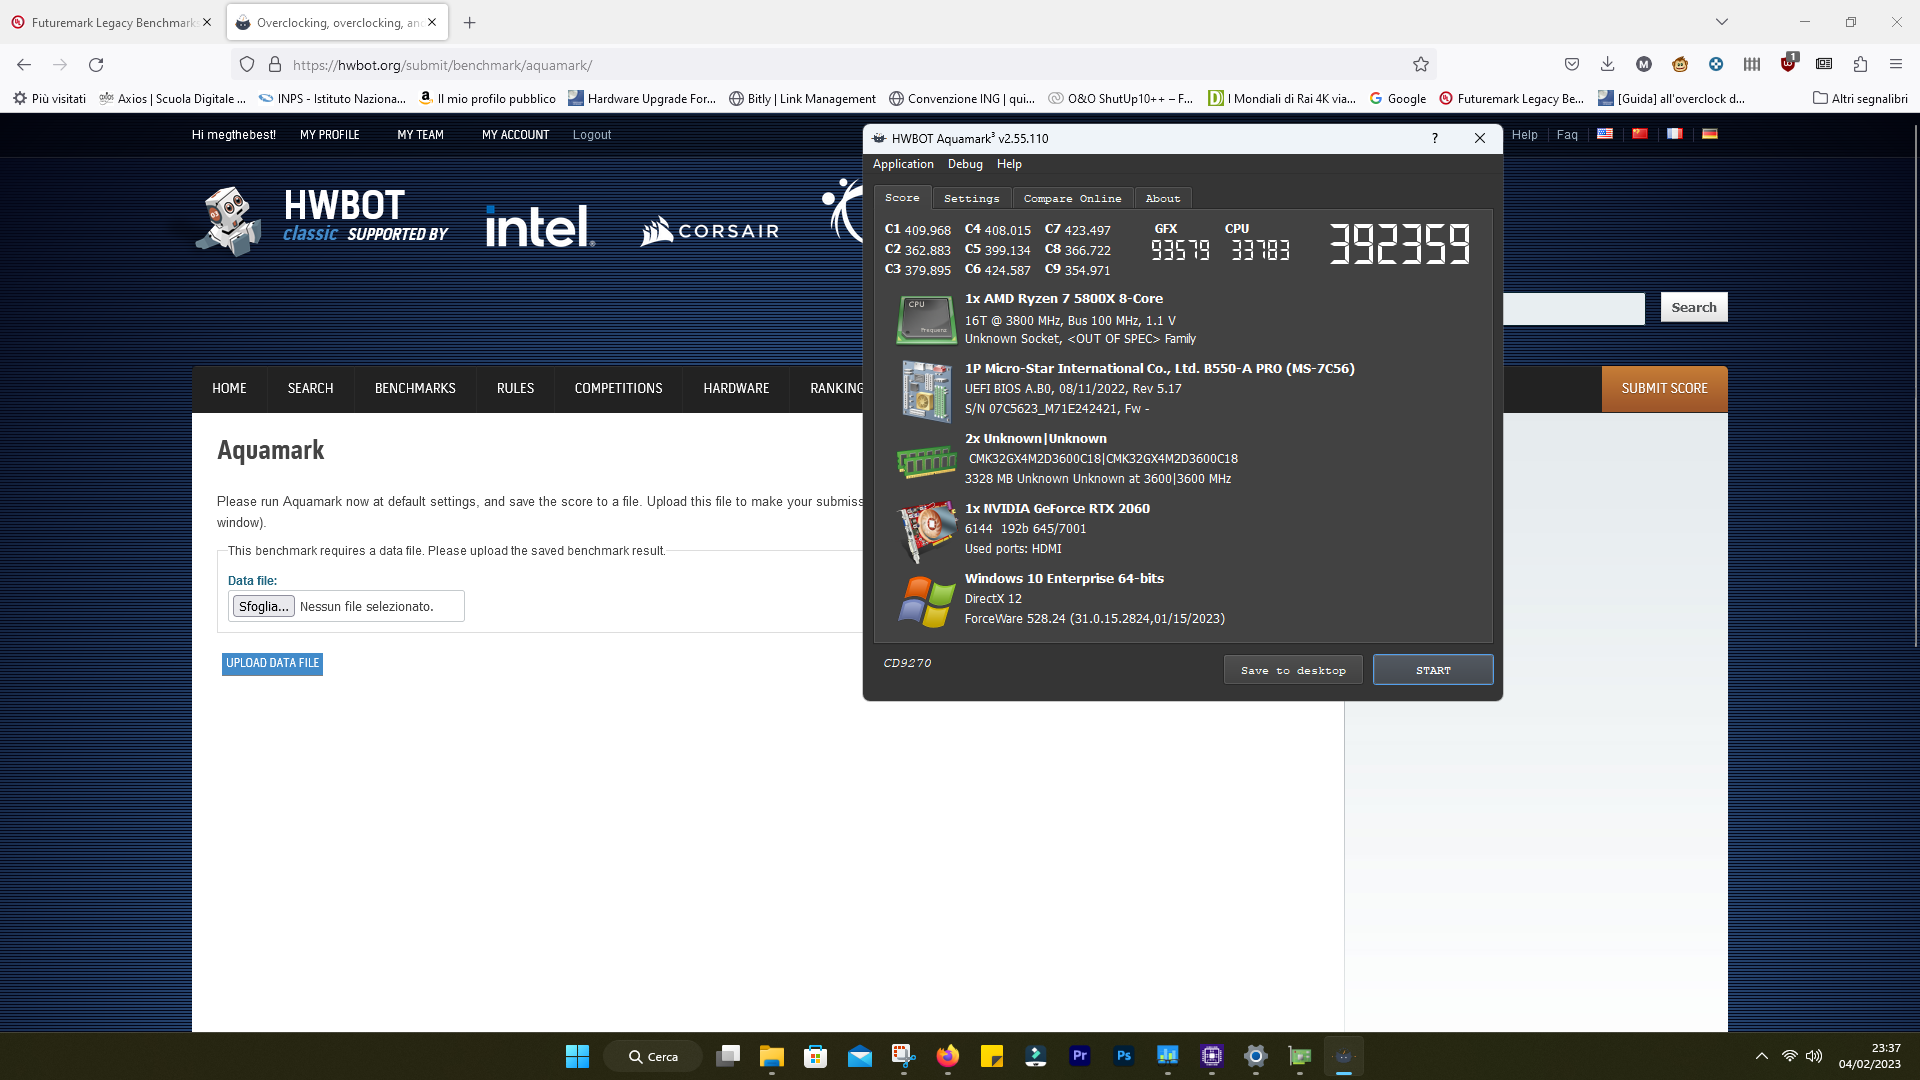Open MY PROFILE link
Screen dimensions: 1920x1080
tap(329, 134)
